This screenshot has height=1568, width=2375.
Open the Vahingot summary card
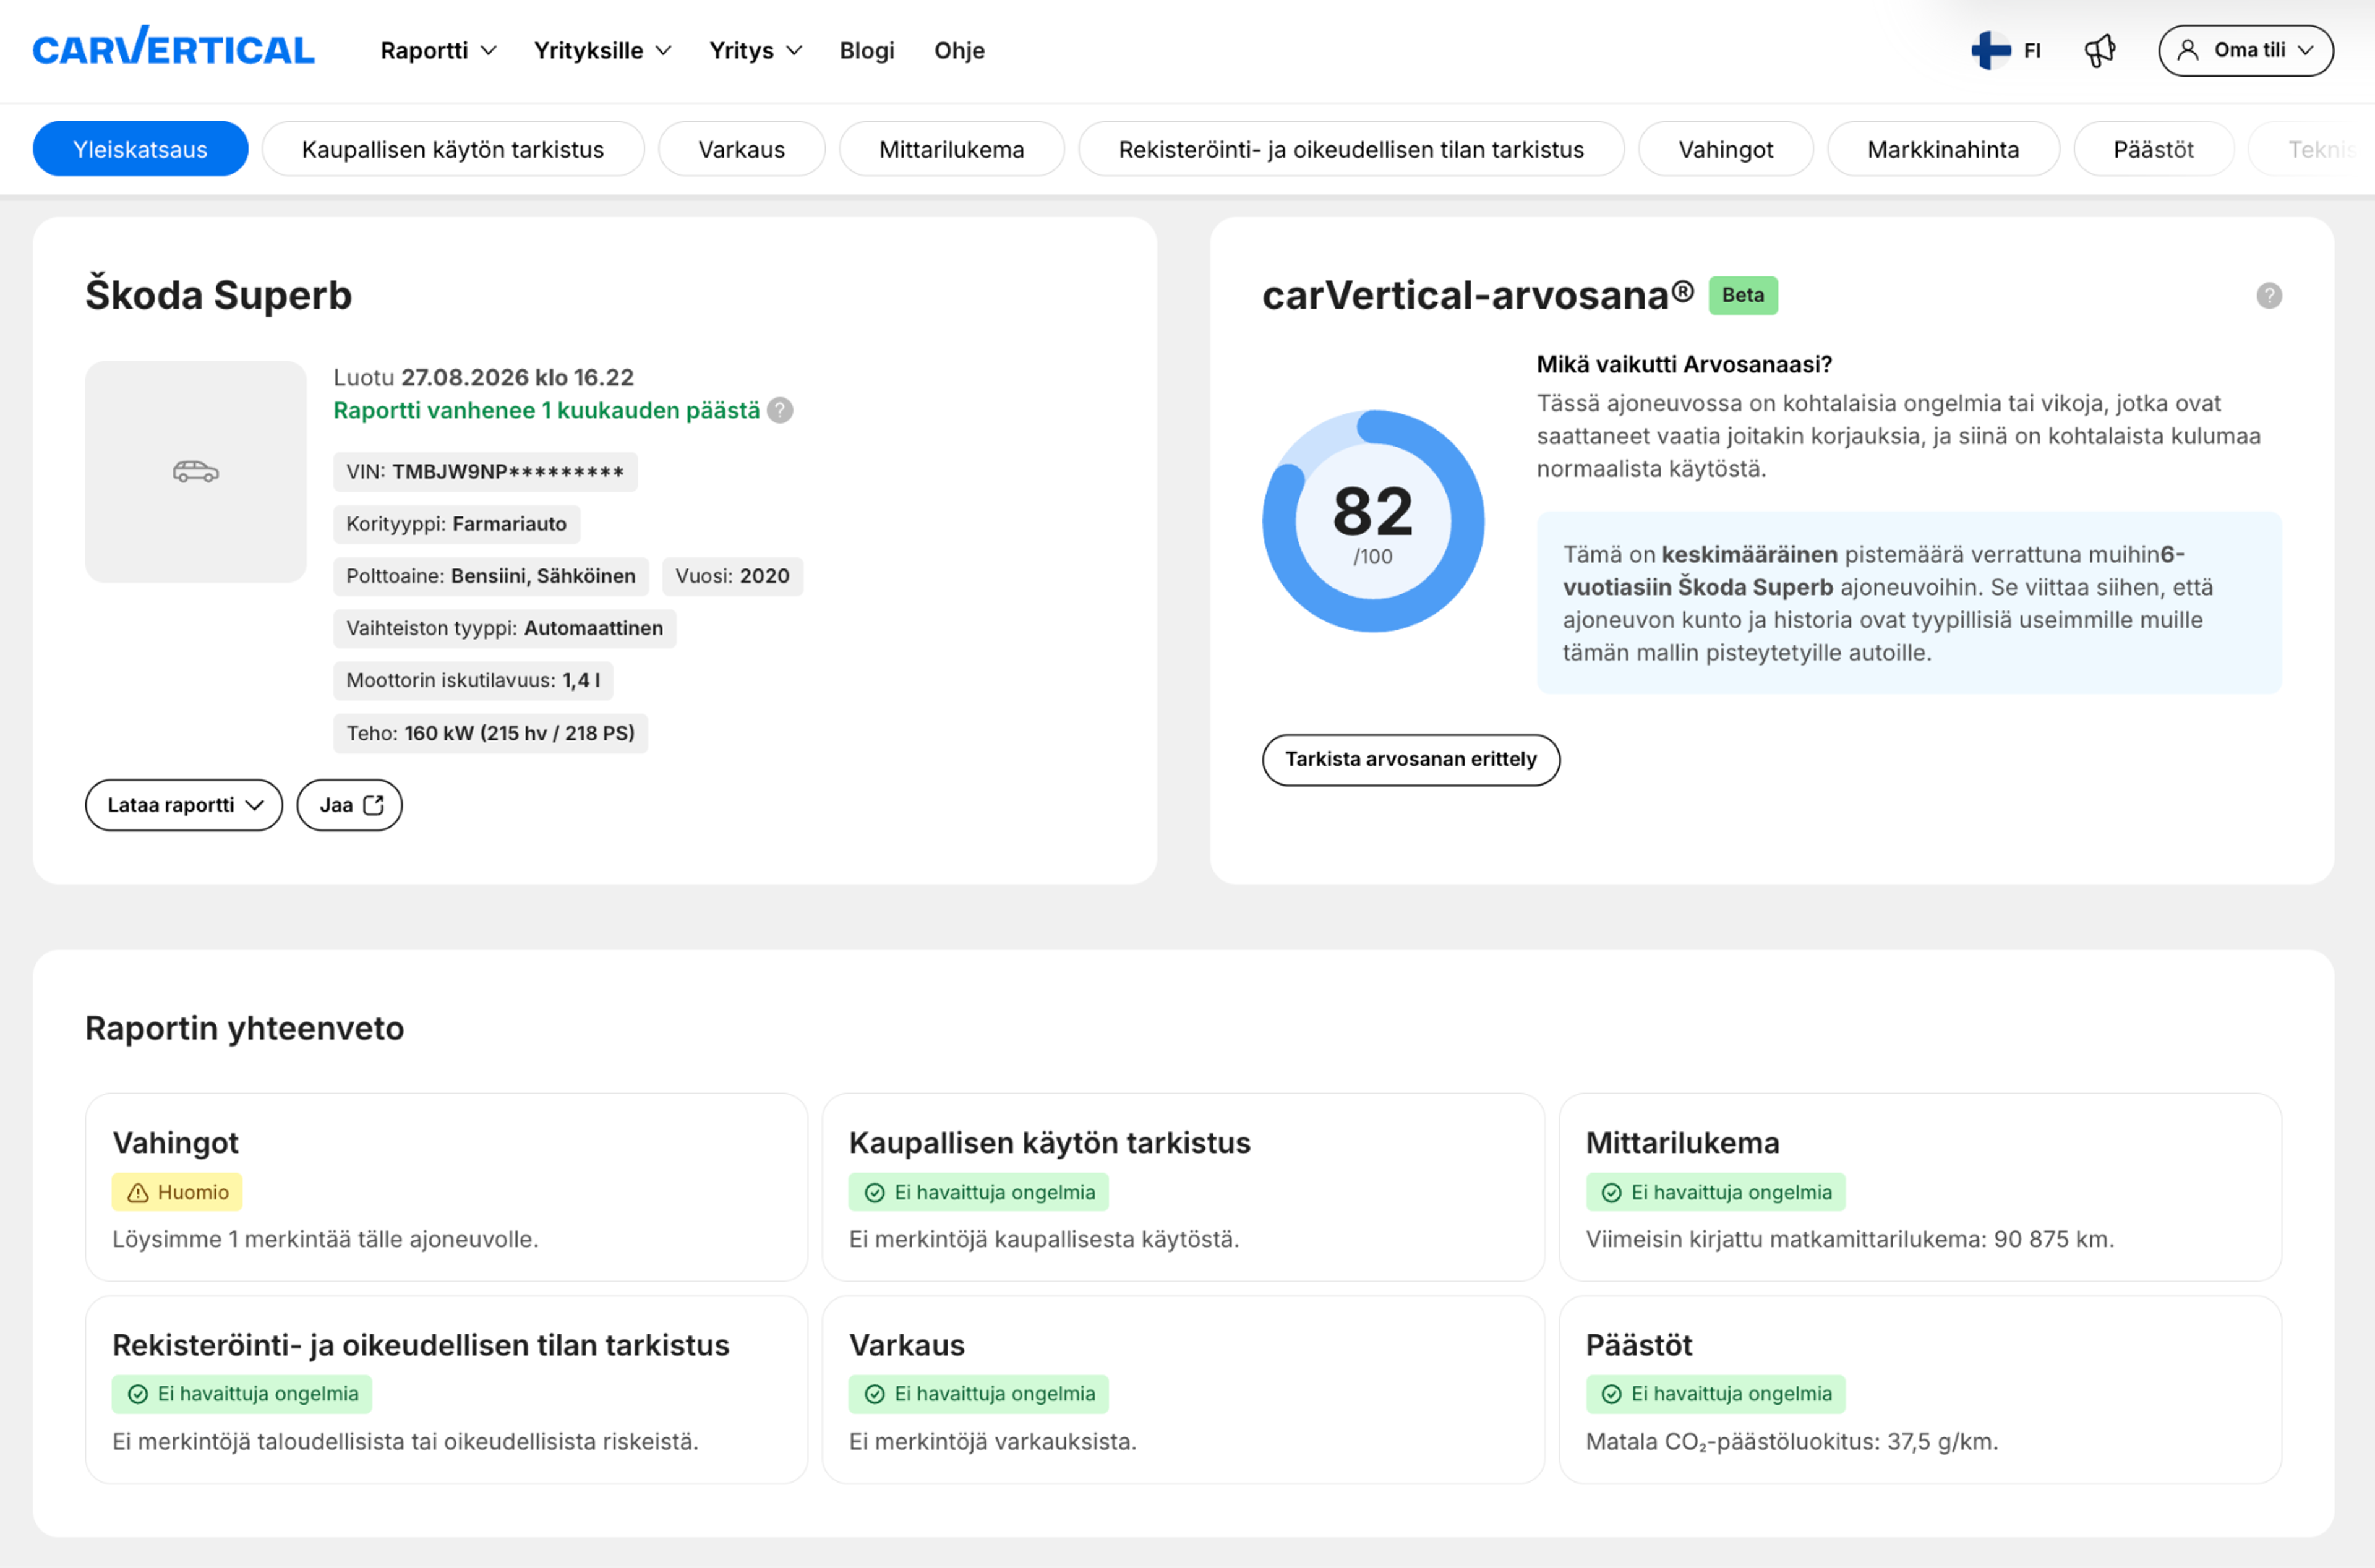coord(446,1187)
